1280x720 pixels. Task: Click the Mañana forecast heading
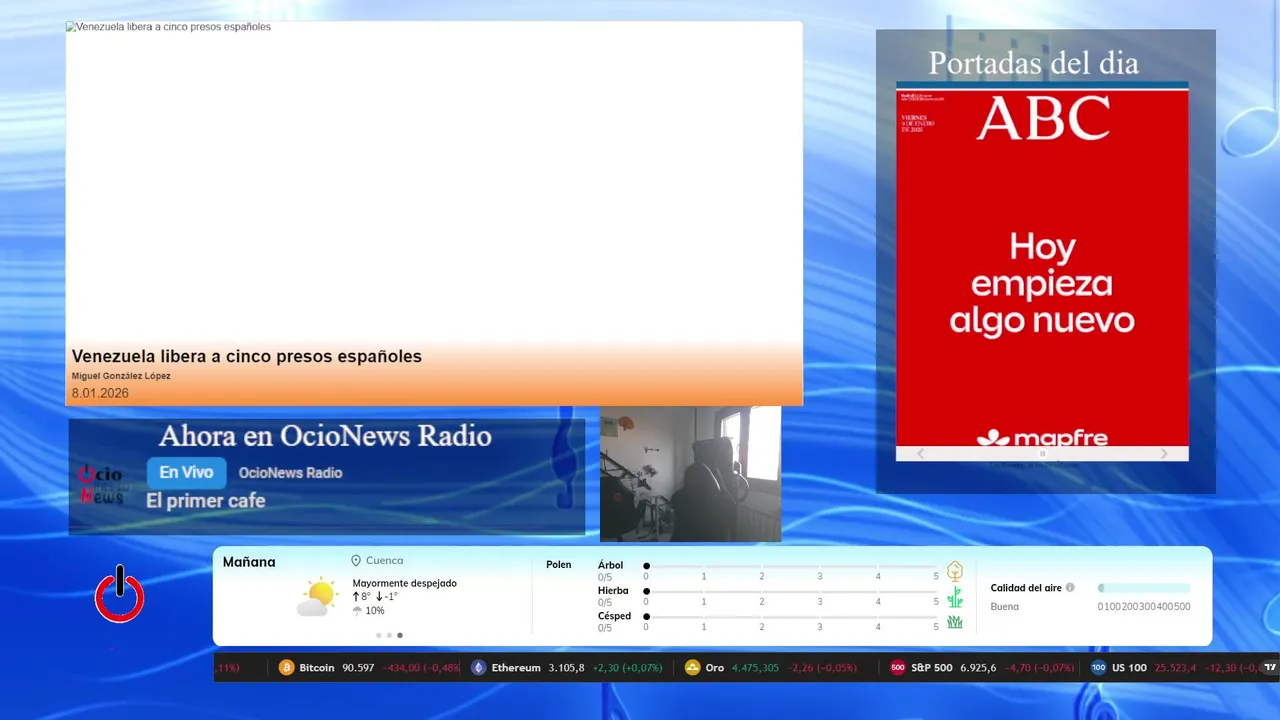pyautogui.click(x=249, y=562)
